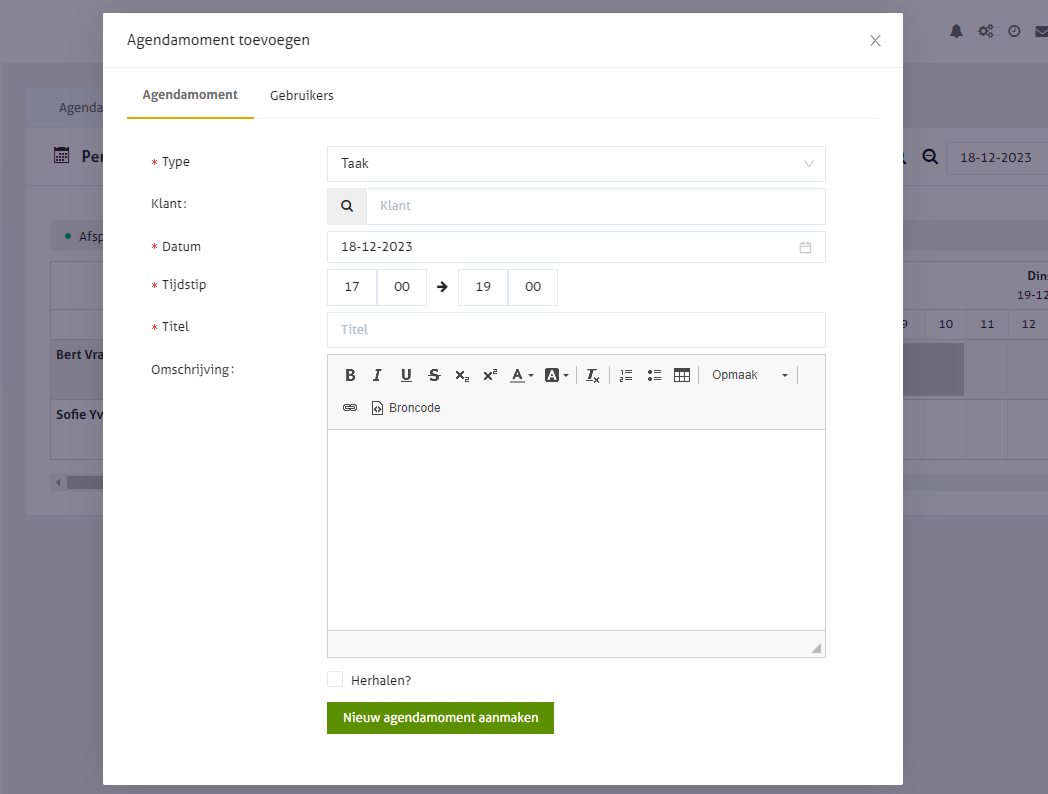
Task: Insert a numbered list
Action: click(626, 376)
